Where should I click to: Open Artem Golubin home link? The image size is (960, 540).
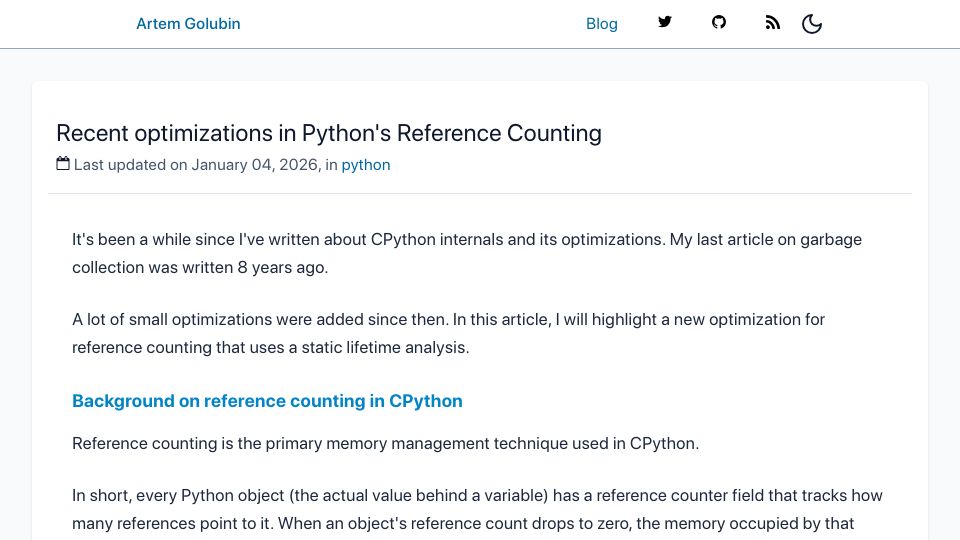(188, 24)
